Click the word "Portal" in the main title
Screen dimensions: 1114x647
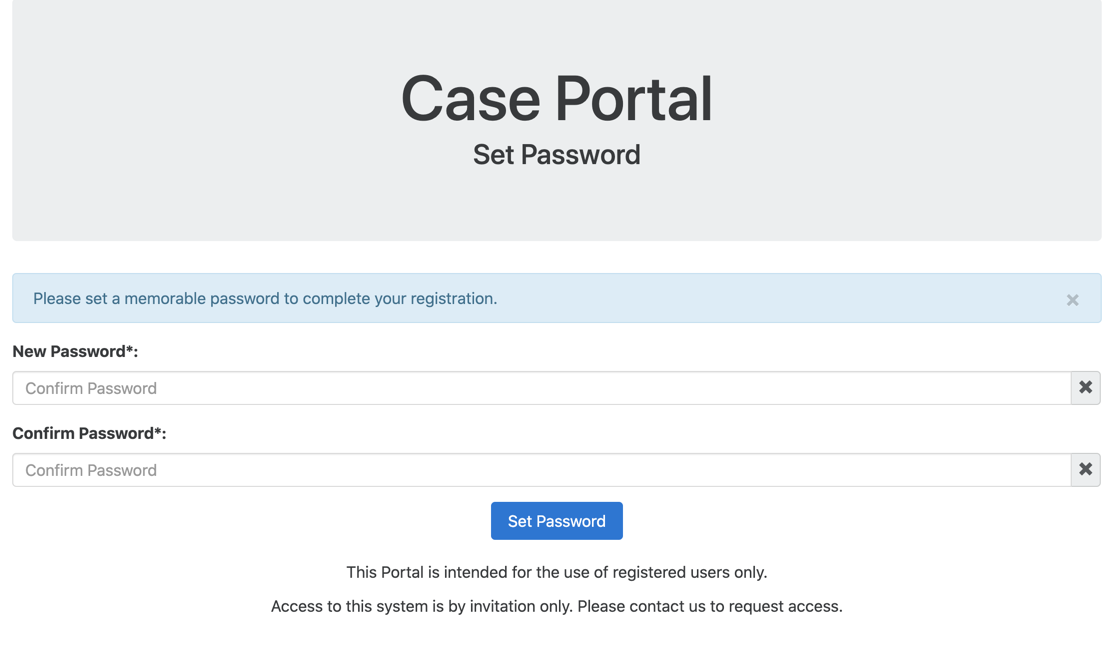pos(633,99)
